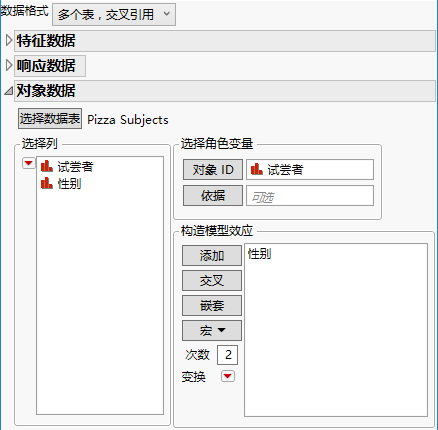Click the nominal icon beside 性别
The image size is (438, 430).
(x=47, y=183)
